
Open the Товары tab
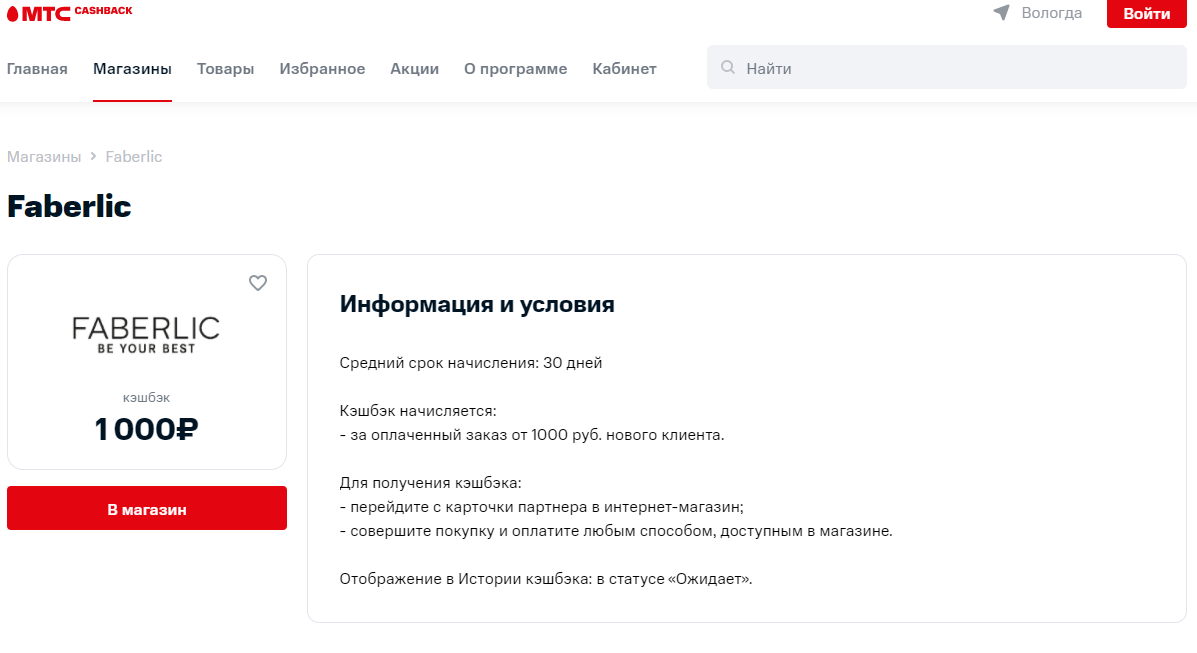coord(225,69)
